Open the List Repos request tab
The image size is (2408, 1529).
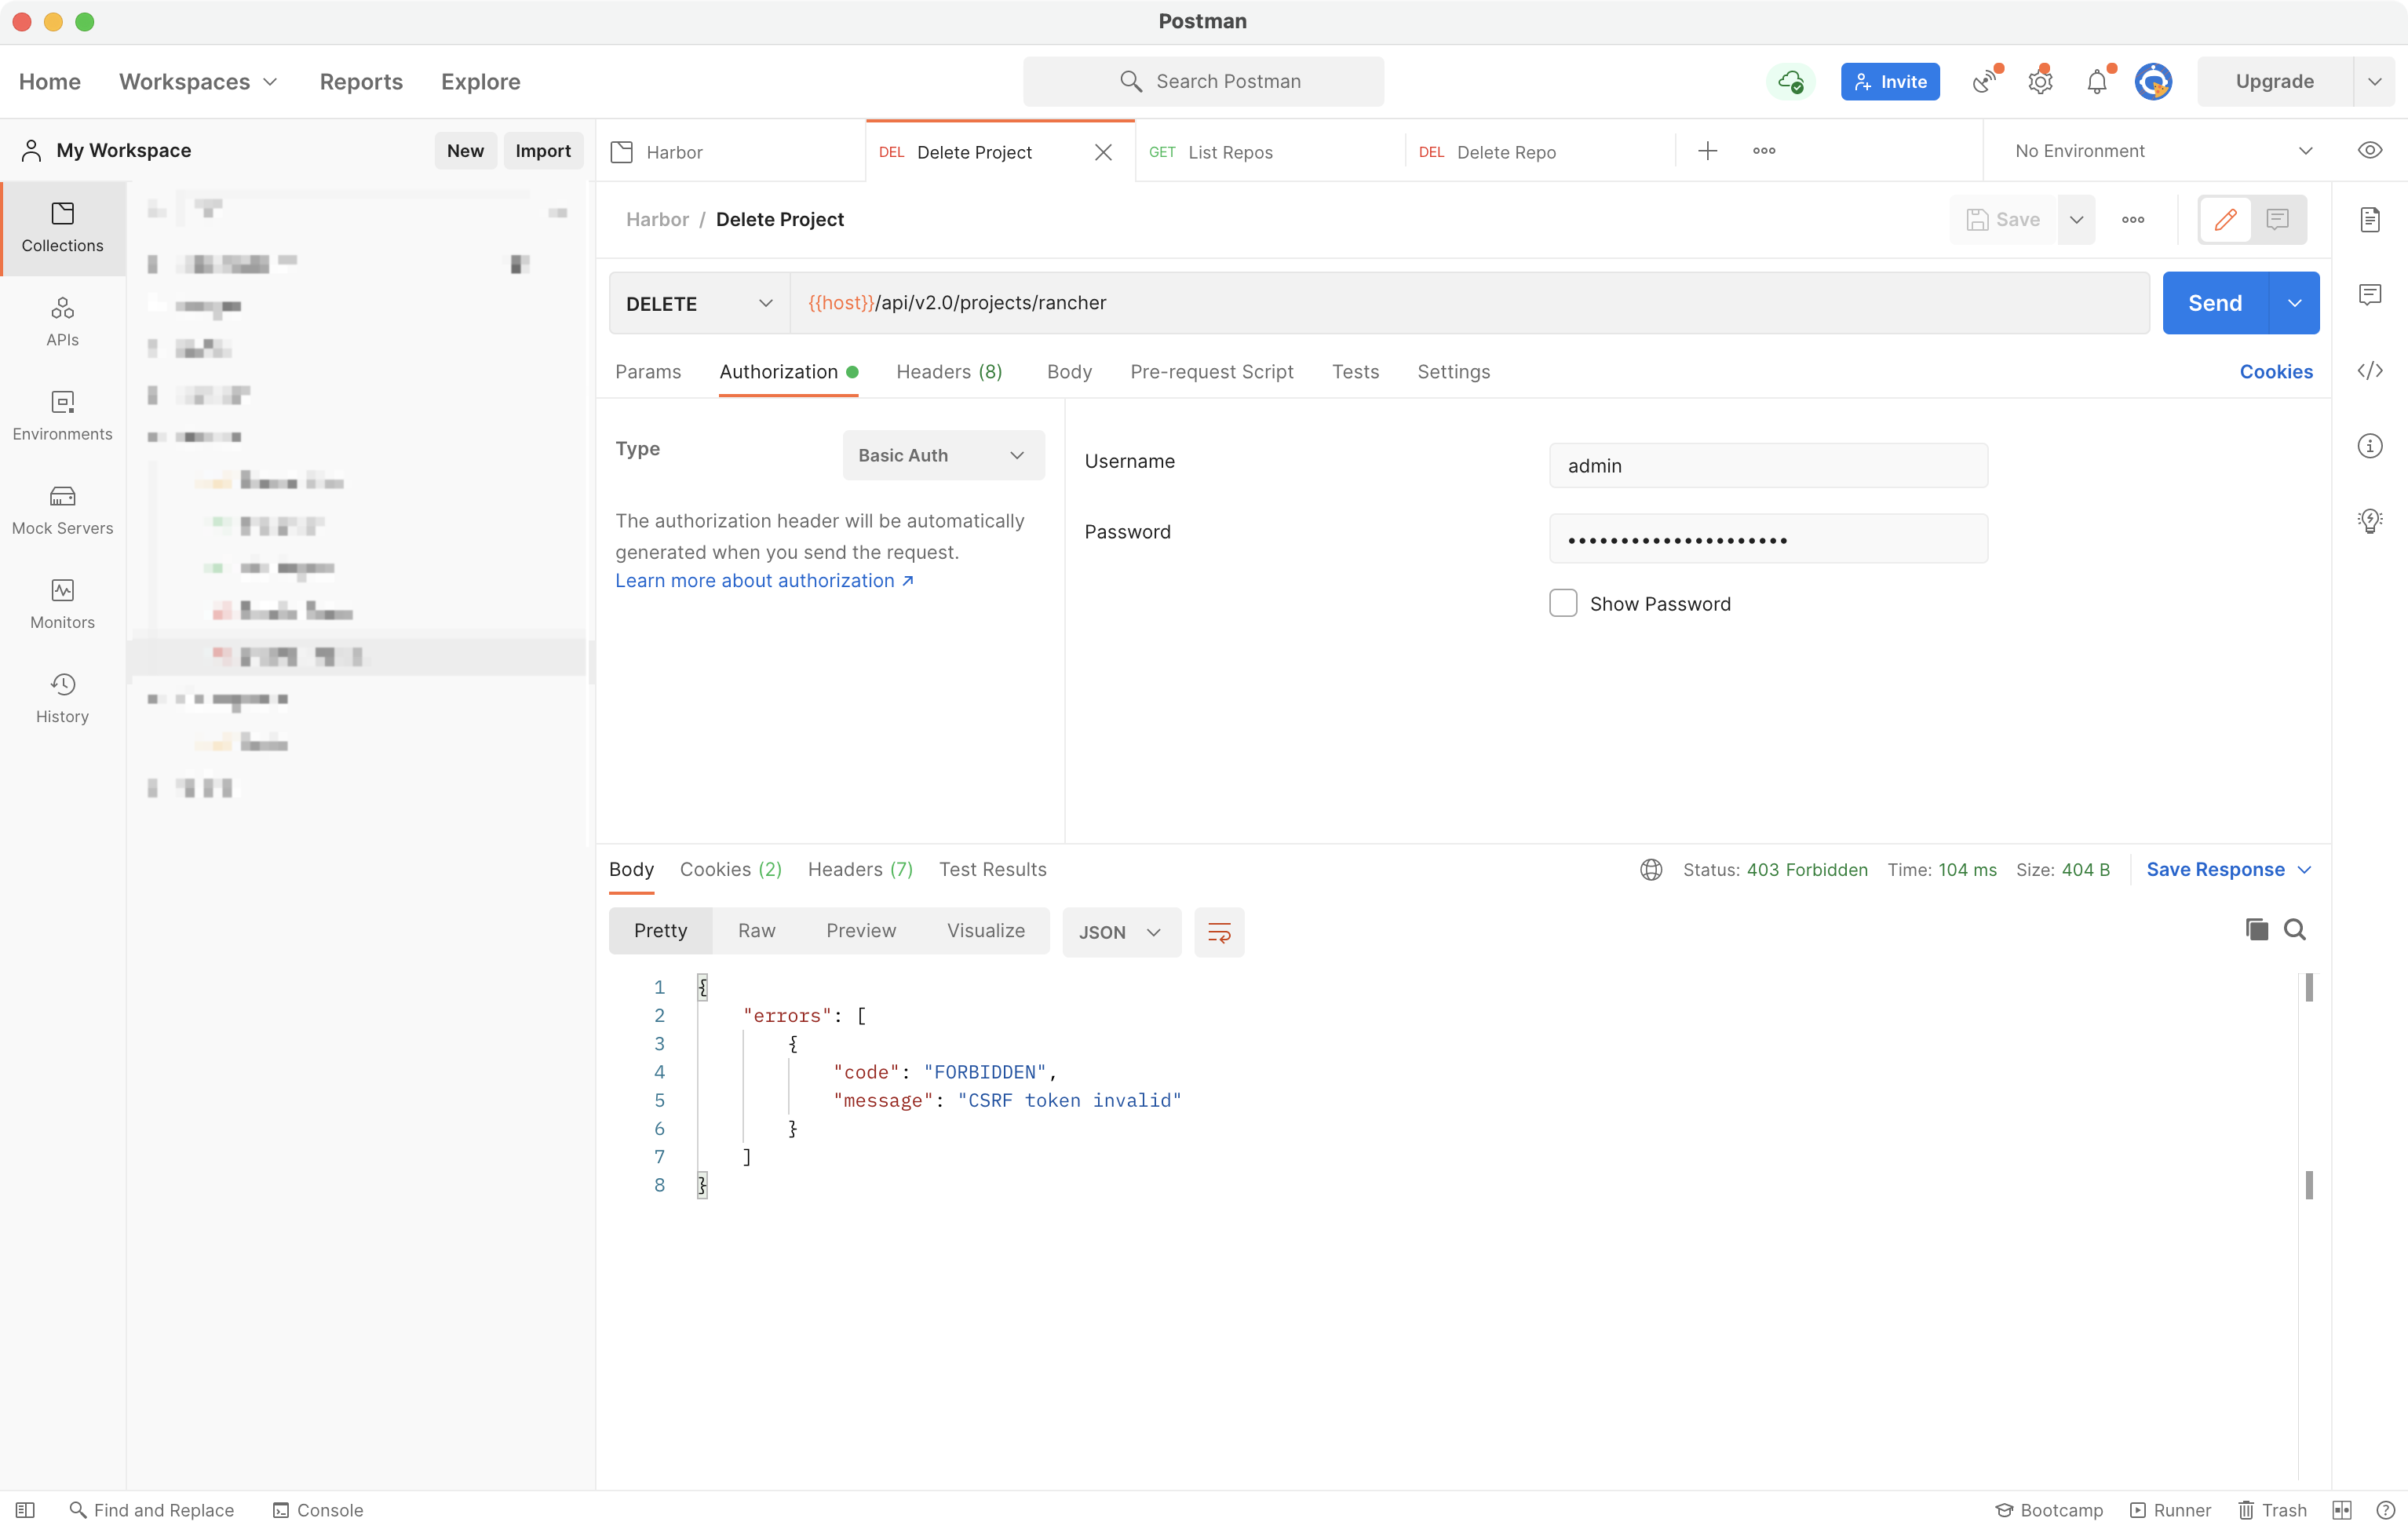tap(1229, 152)
